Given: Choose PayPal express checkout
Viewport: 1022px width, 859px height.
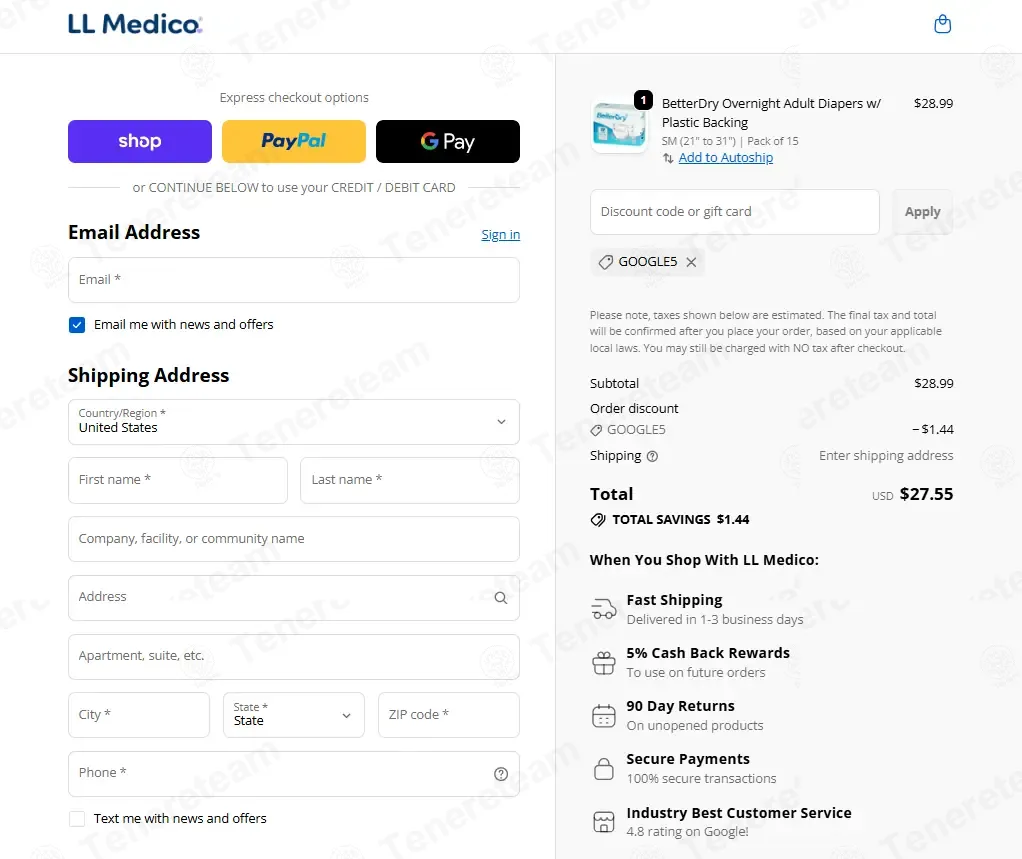Looking at the screenshot, I should [x=294, y=141].
